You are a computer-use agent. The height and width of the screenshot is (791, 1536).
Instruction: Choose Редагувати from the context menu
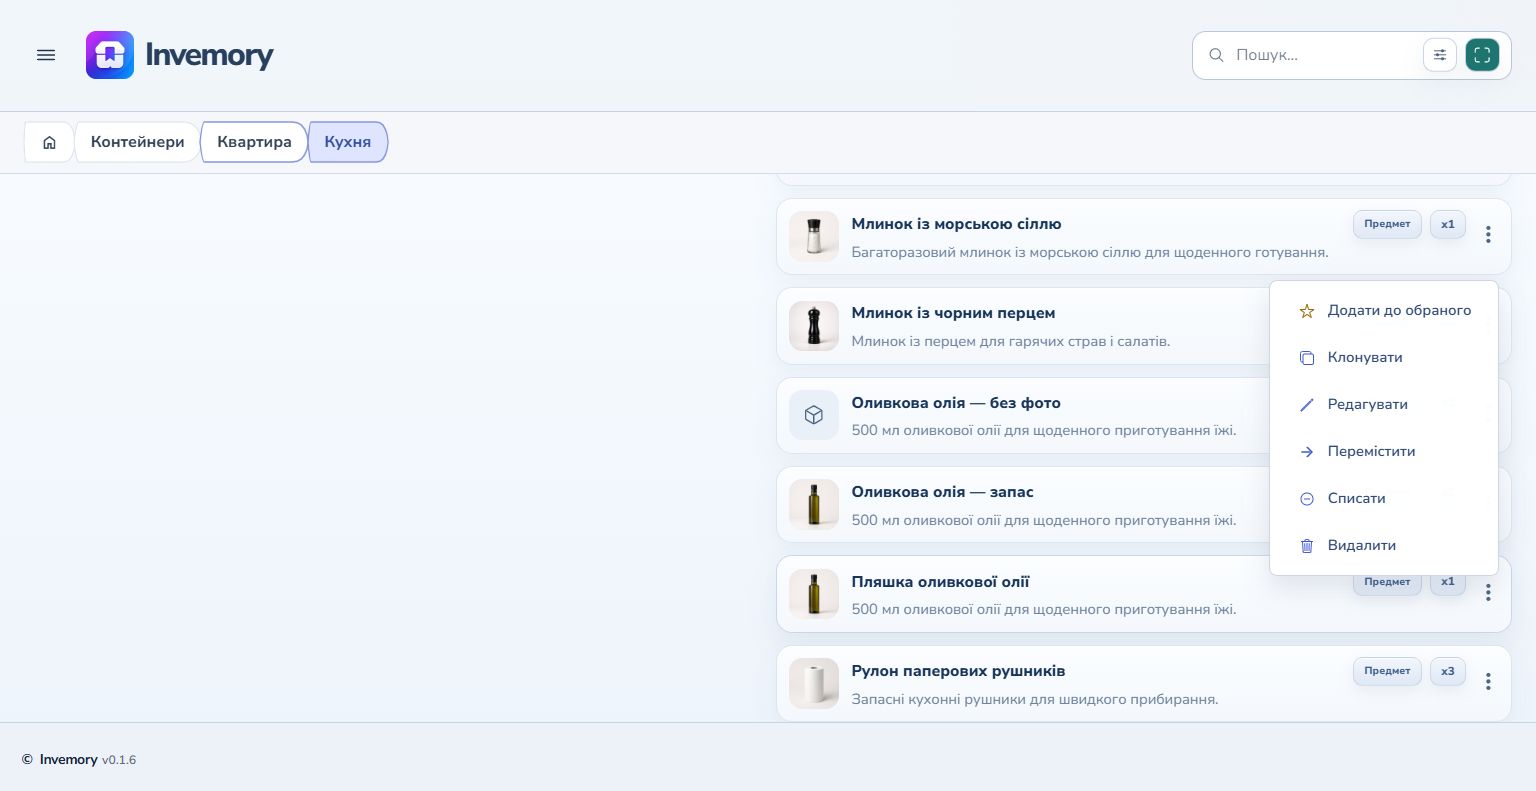[1384, 405]
